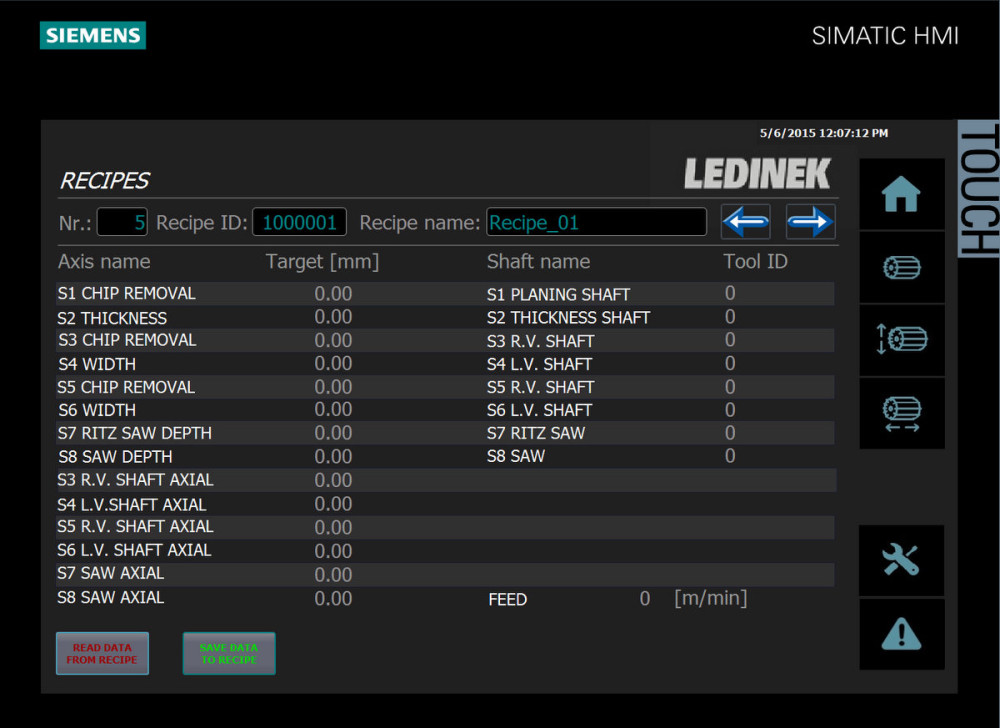The width and height of the screenshot is (1000, 728).
Task: Select S1 CHIP REMOVAL target value
Action: [333, 294]
